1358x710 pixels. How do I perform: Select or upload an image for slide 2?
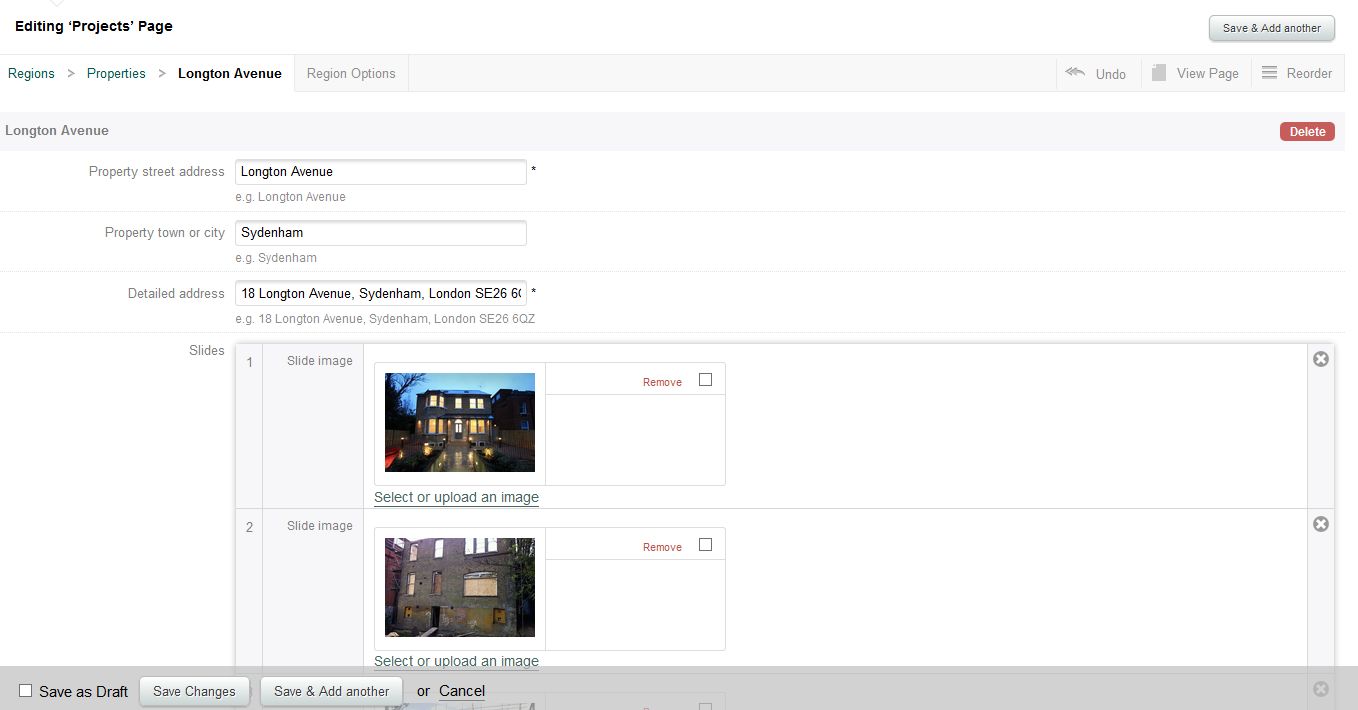point(456,661)
